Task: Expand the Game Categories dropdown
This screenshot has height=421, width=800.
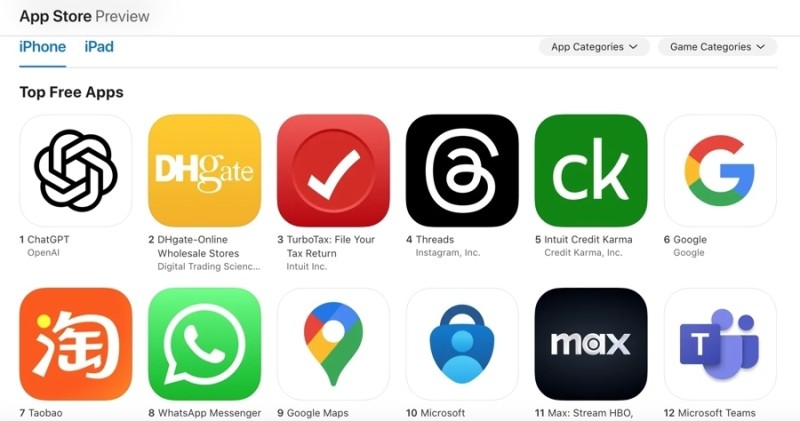Action: pos(717,47)
